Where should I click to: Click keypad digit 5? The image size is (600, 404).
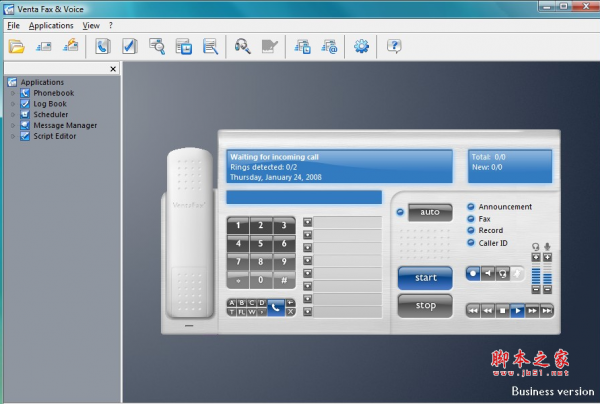261,243
